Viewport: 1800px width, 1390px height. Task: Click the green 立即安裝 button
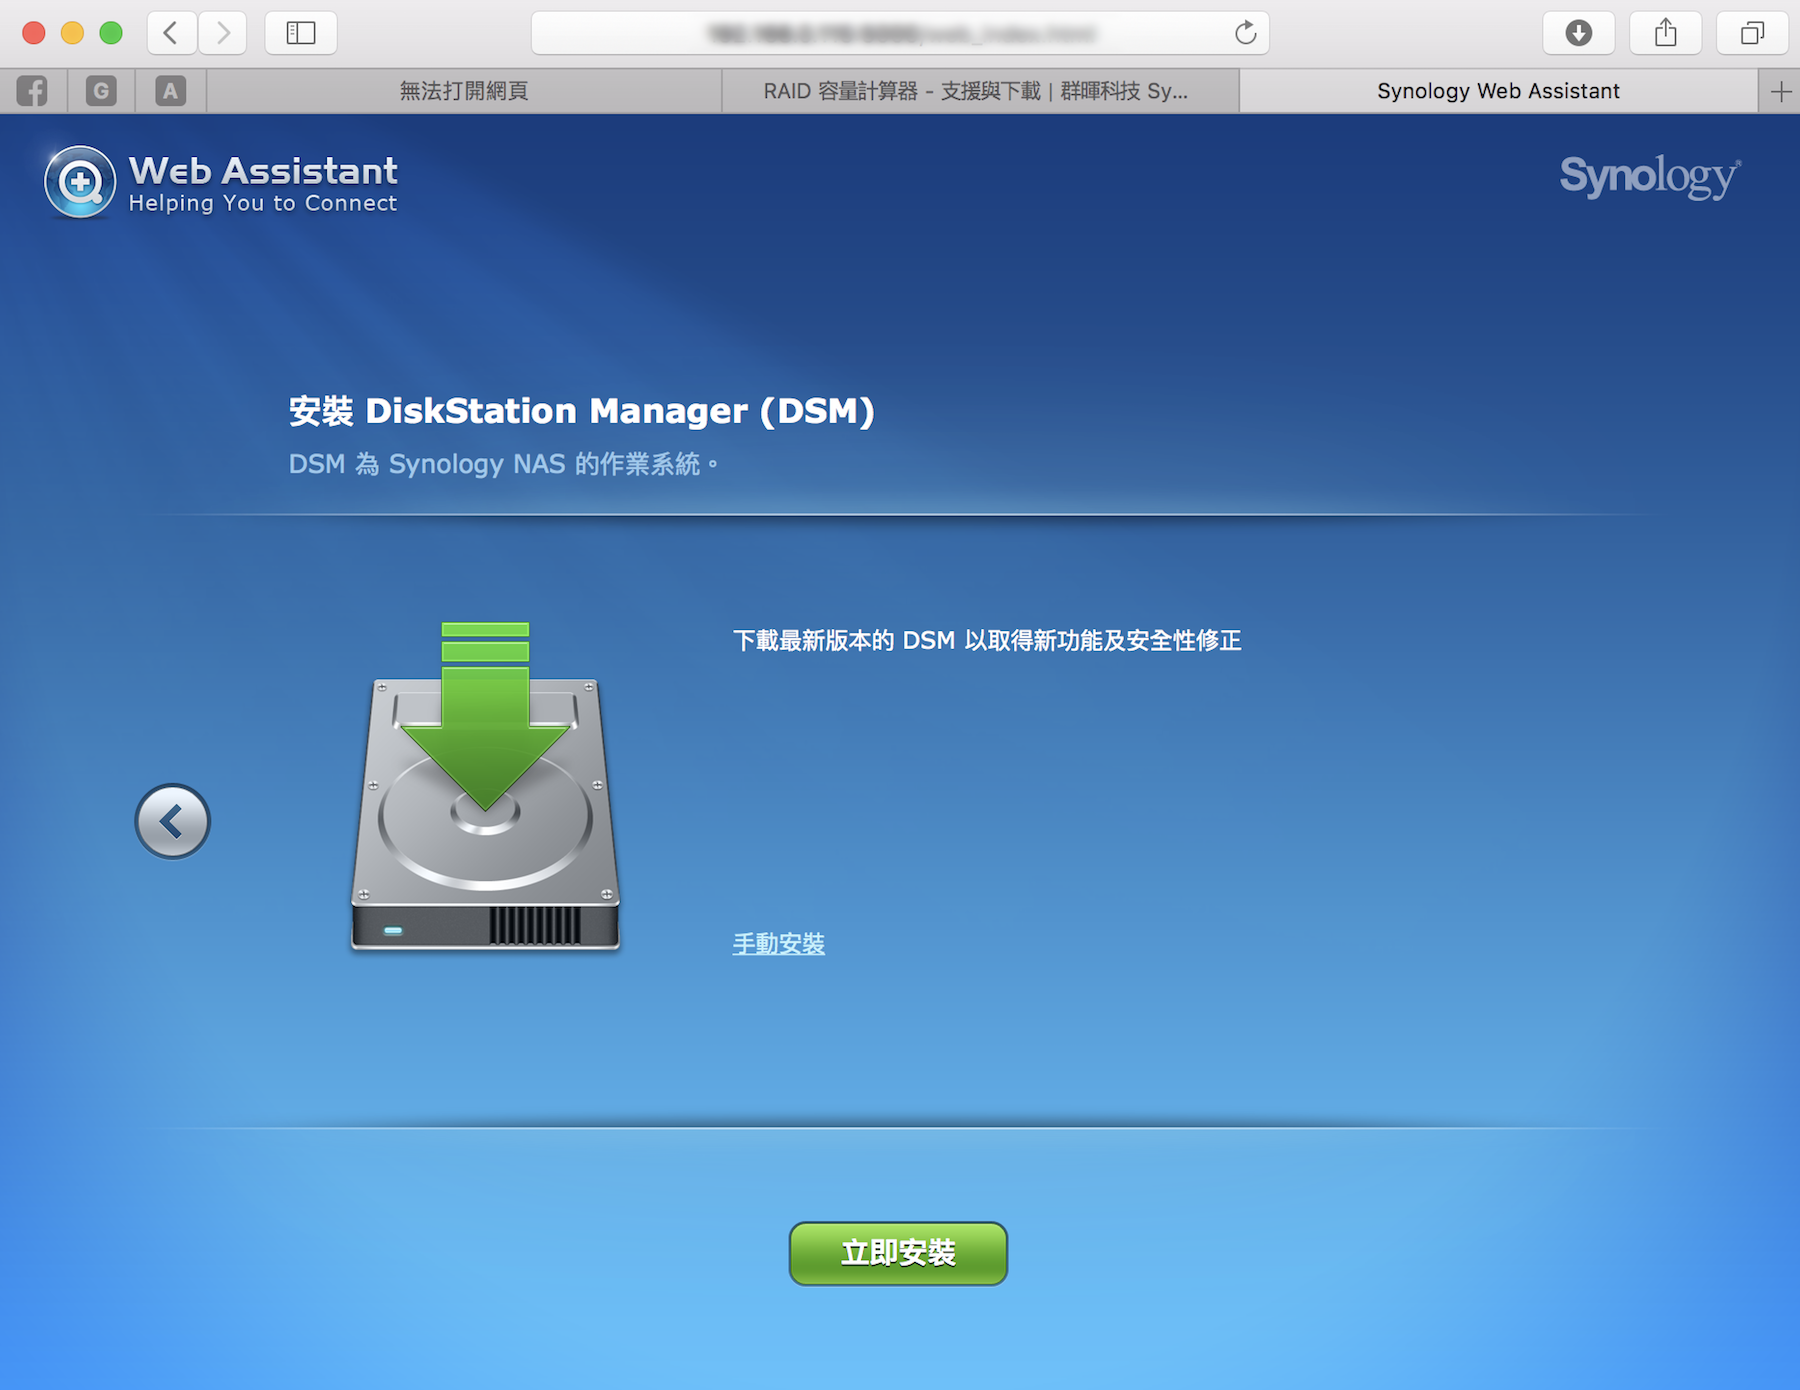(x=898, y=1253)
